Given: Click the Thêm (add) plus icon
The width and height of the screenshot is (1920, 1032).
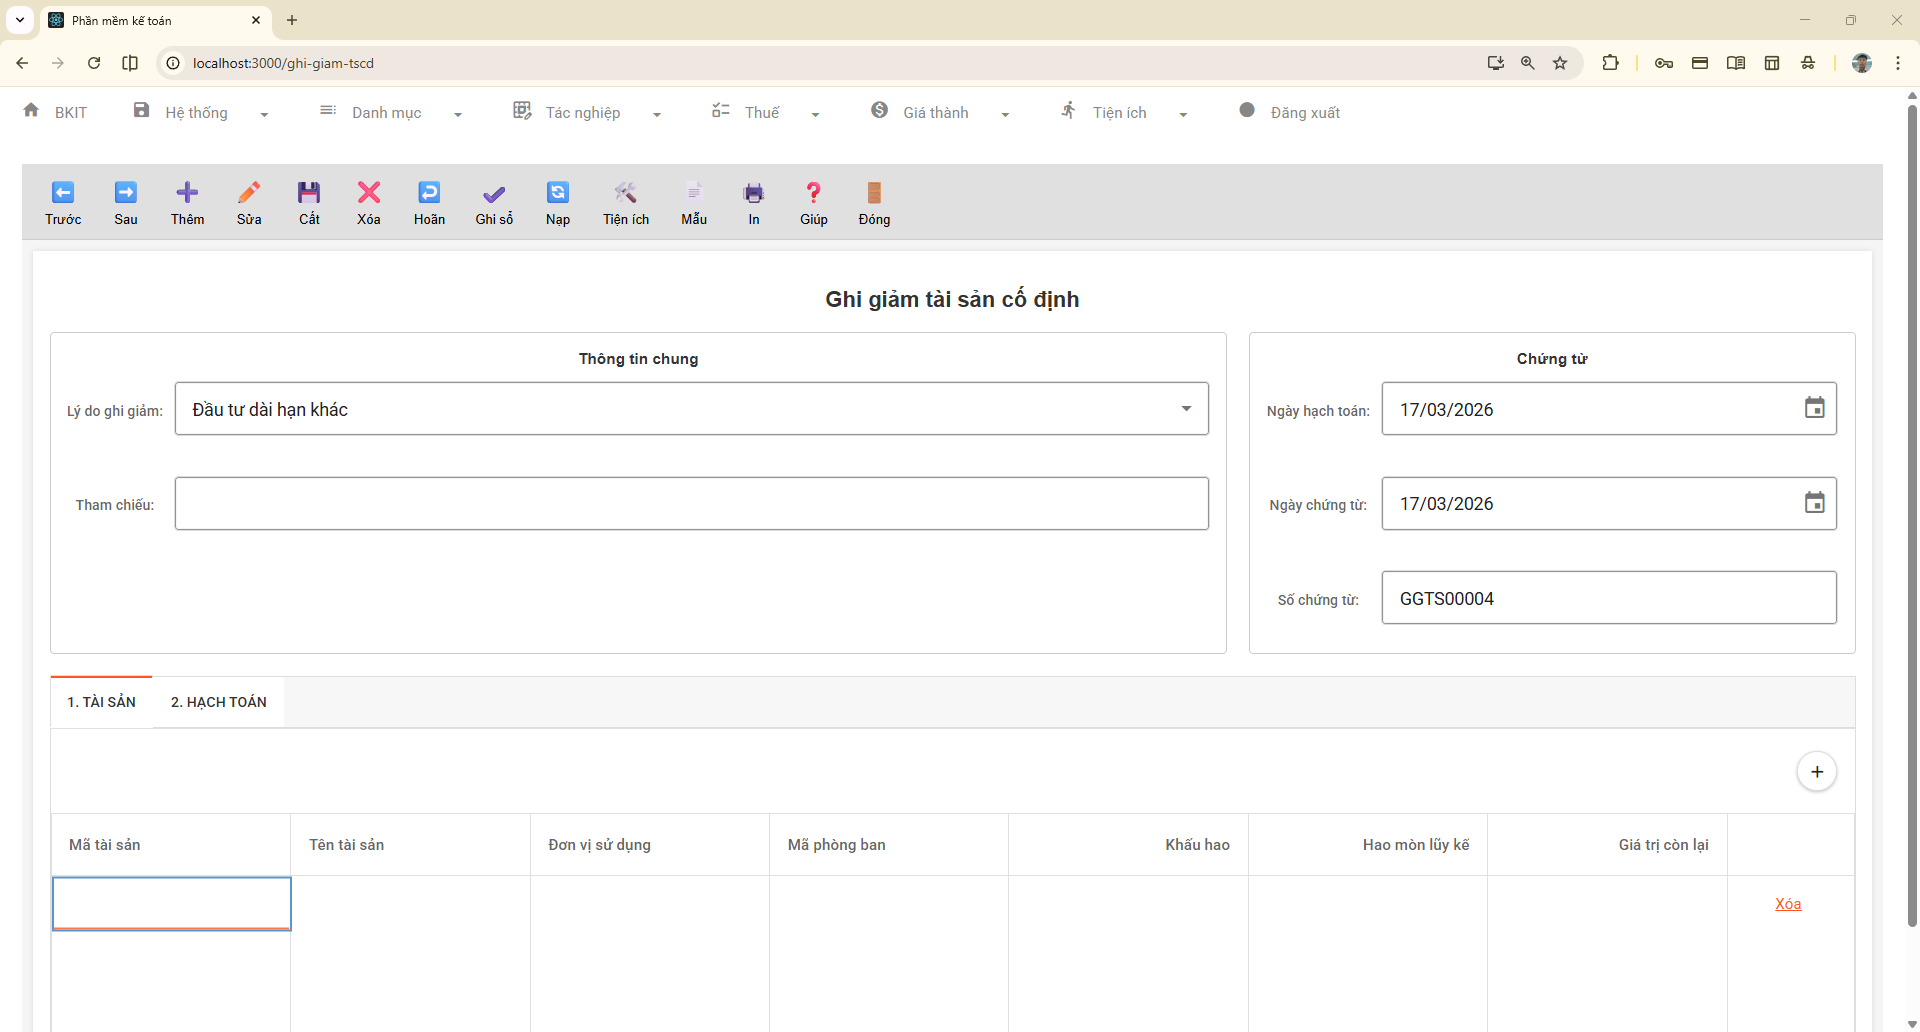Looking at the screenshot, I should point(187,193).
